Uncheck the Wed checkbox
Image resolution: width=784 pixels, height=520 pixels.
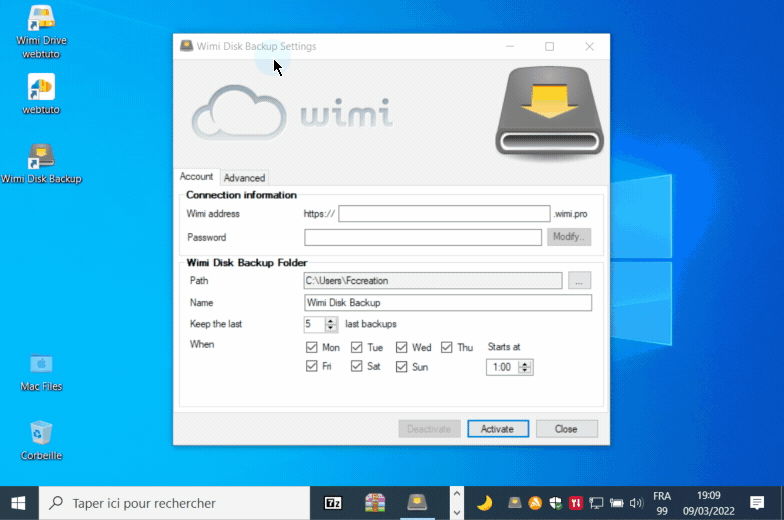point(402,347)
